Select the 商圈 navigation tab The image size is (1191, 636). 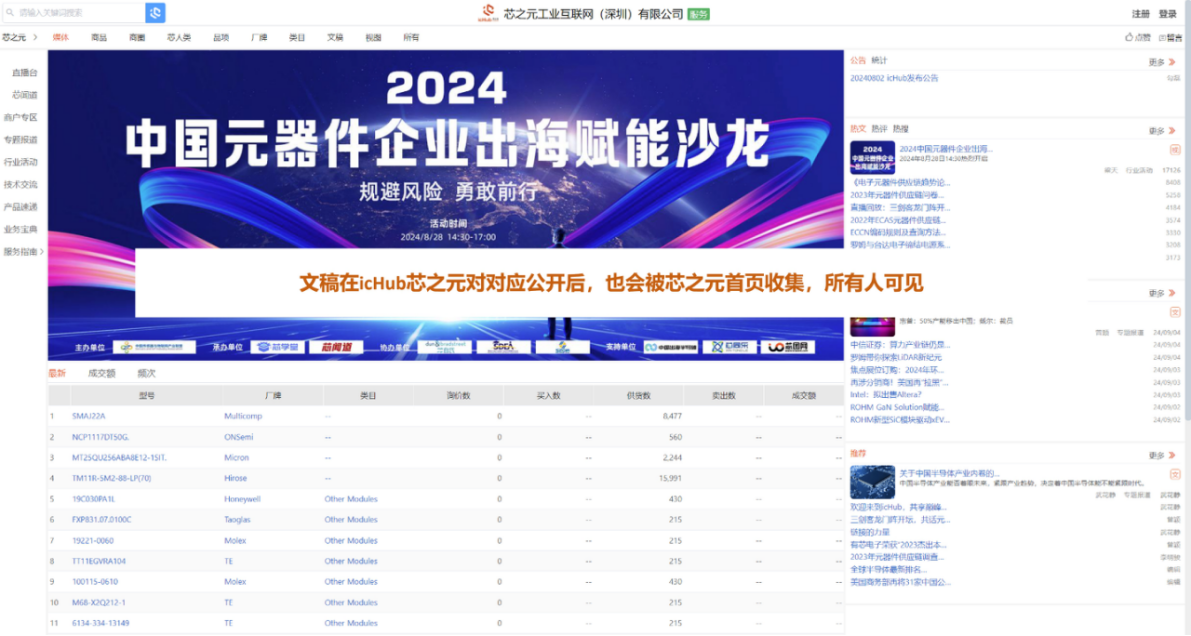[x=137, y=37]
